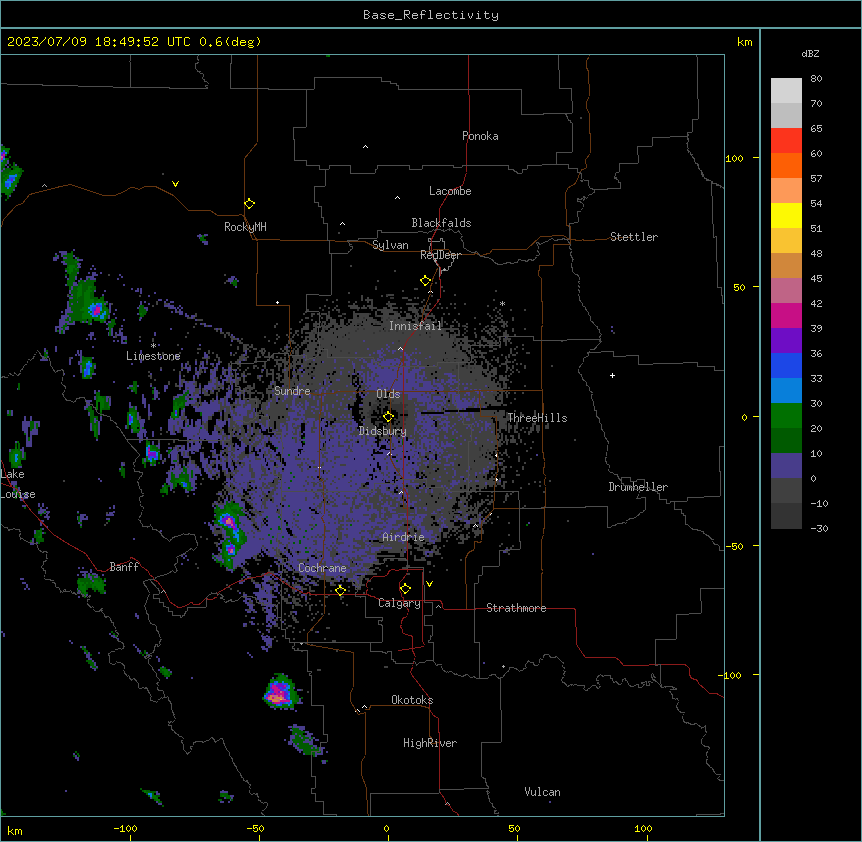Image resolution: width=862 pixels, height=842 pixels.
Task: Click the Blackfalds label
Action: (441, 223)
